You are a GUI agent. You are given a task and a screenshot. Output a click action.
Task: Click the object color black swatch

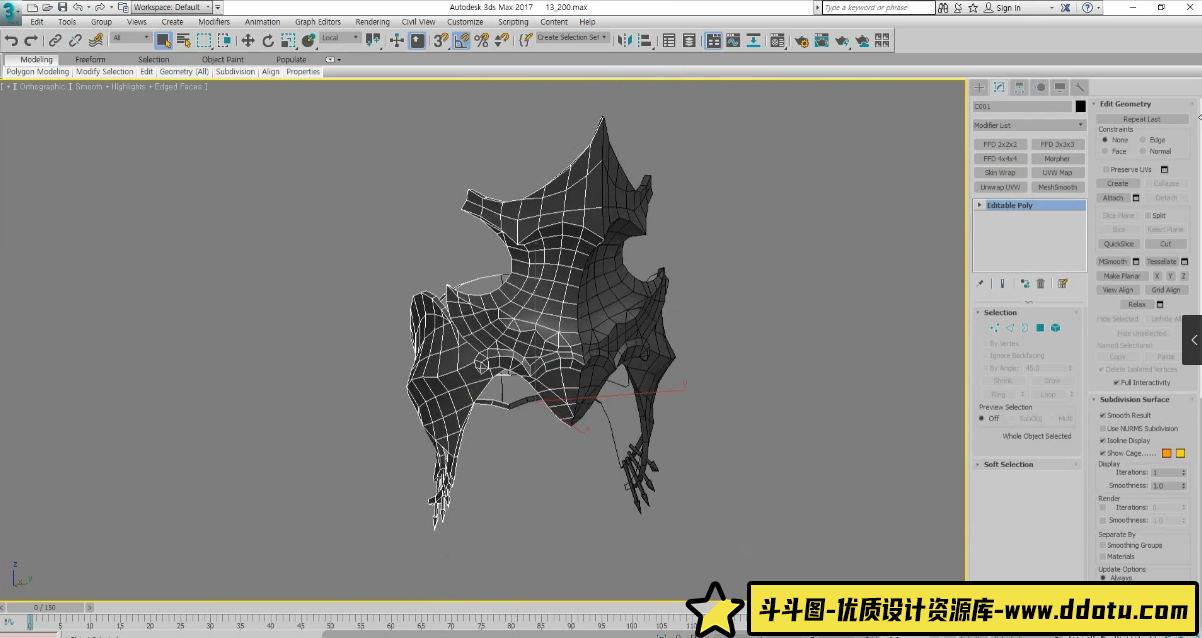(1080, 106)
